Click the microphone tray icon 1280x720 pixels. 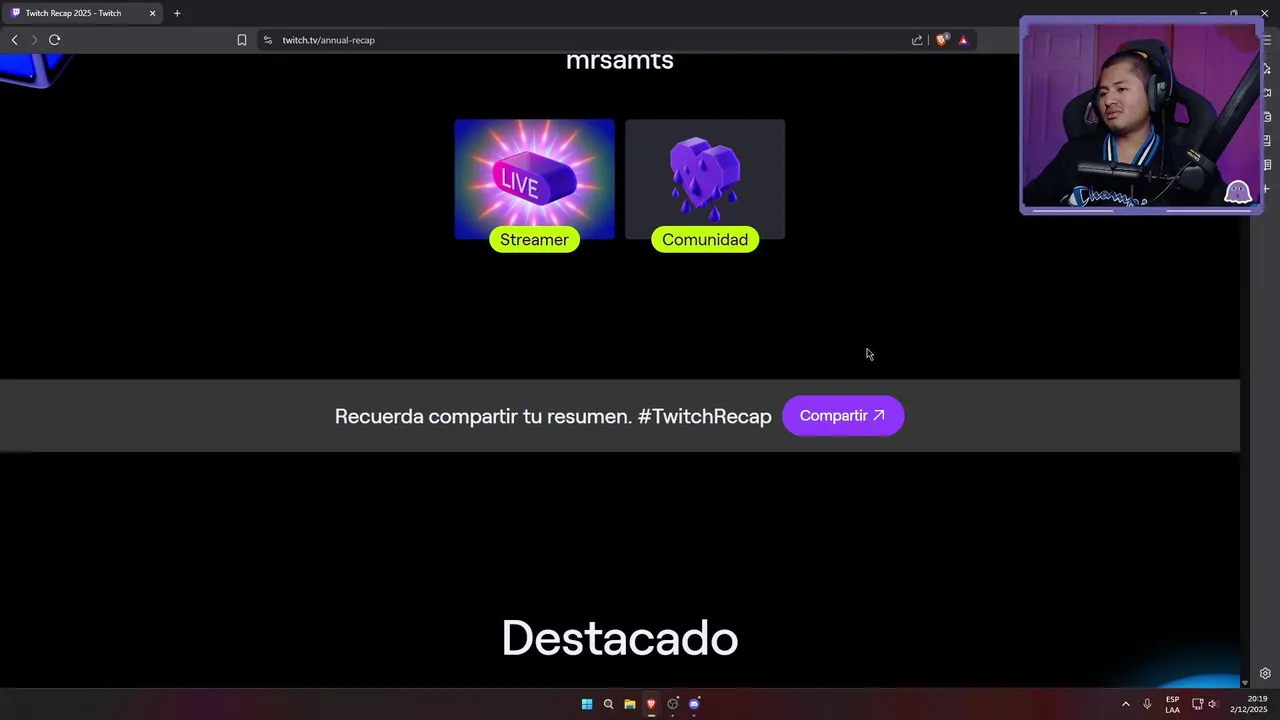click(x=1147, y=704)
